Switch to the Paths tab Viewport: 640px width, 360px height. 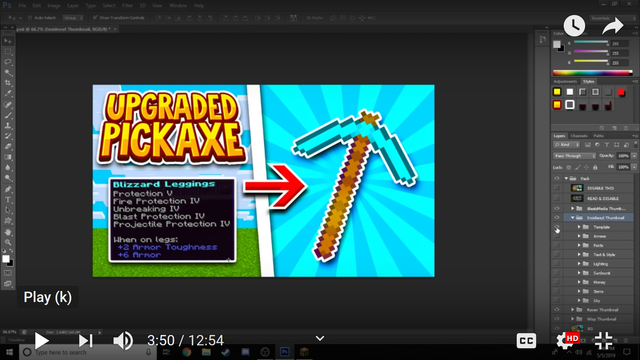click(599, 136)
